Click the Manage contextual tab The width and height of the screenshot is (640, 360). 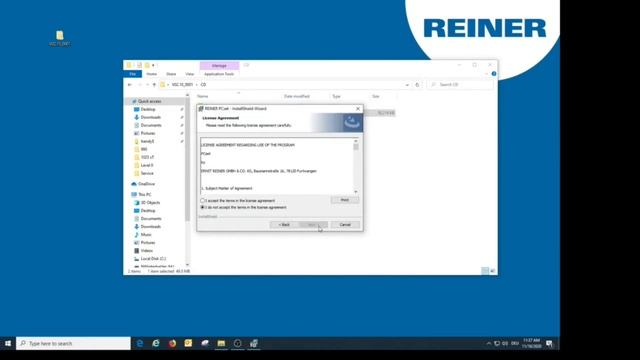[219, 65]
